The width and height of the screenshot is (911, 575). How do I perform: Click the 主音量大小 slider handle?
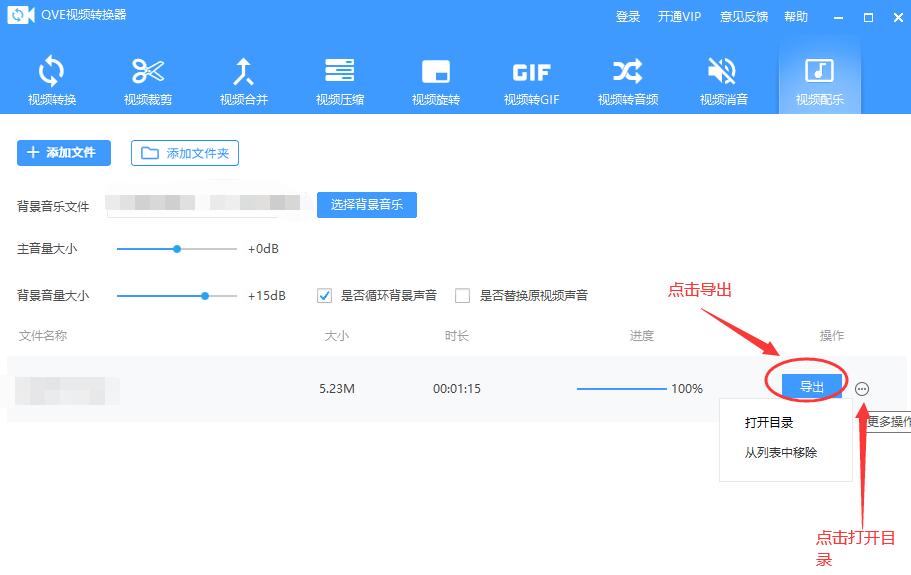177,249
